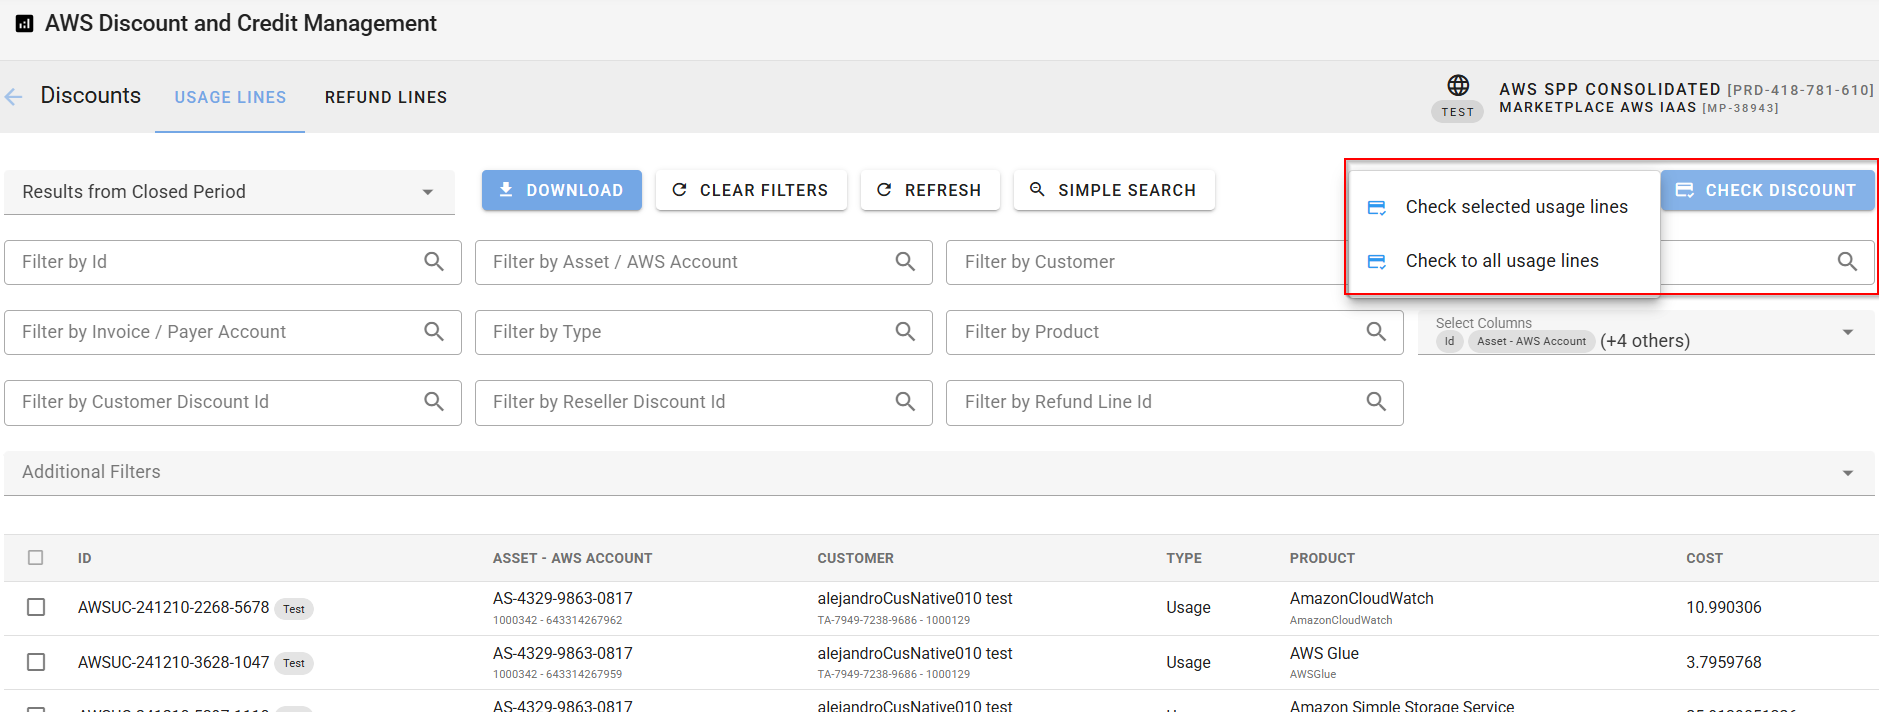
Task: Focus the Filter by Refund Line Id input
Action: click(1175, 402)
